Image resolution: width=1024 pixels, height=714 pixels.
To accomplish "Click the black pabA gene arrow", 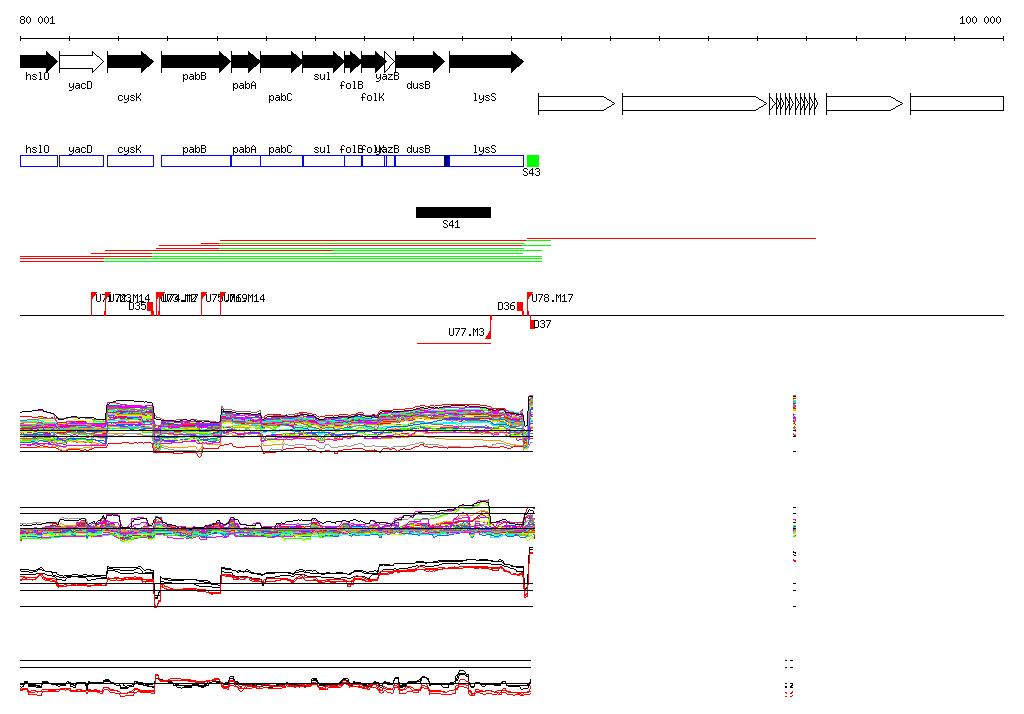I will coord(246,62).
